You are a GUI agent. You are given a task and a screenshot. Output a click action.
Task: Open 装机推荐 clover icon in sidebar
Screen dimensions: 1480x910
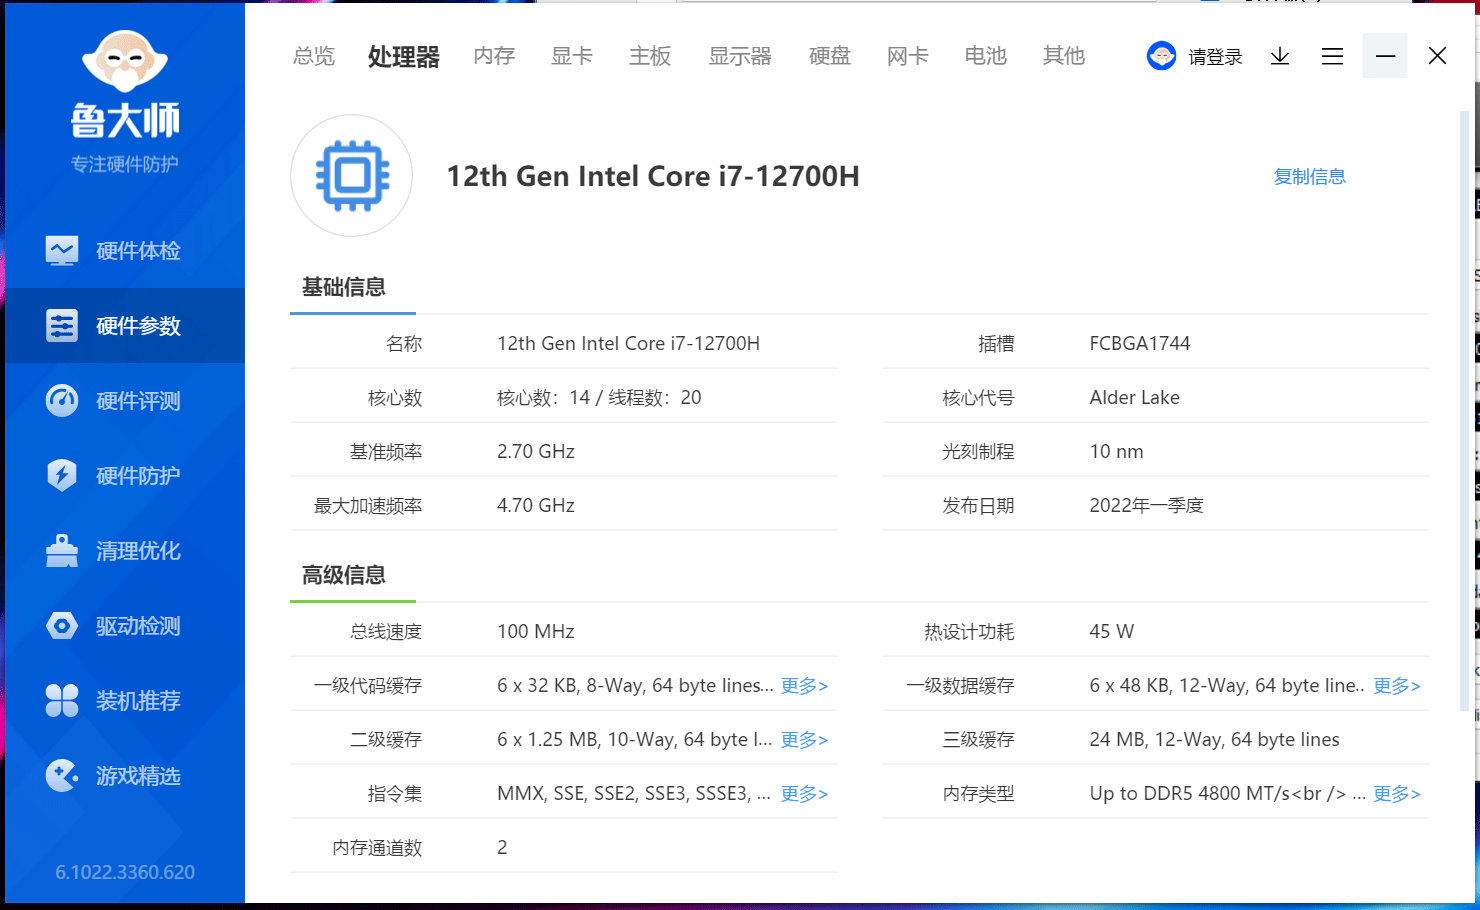click(x=62, y=700)
